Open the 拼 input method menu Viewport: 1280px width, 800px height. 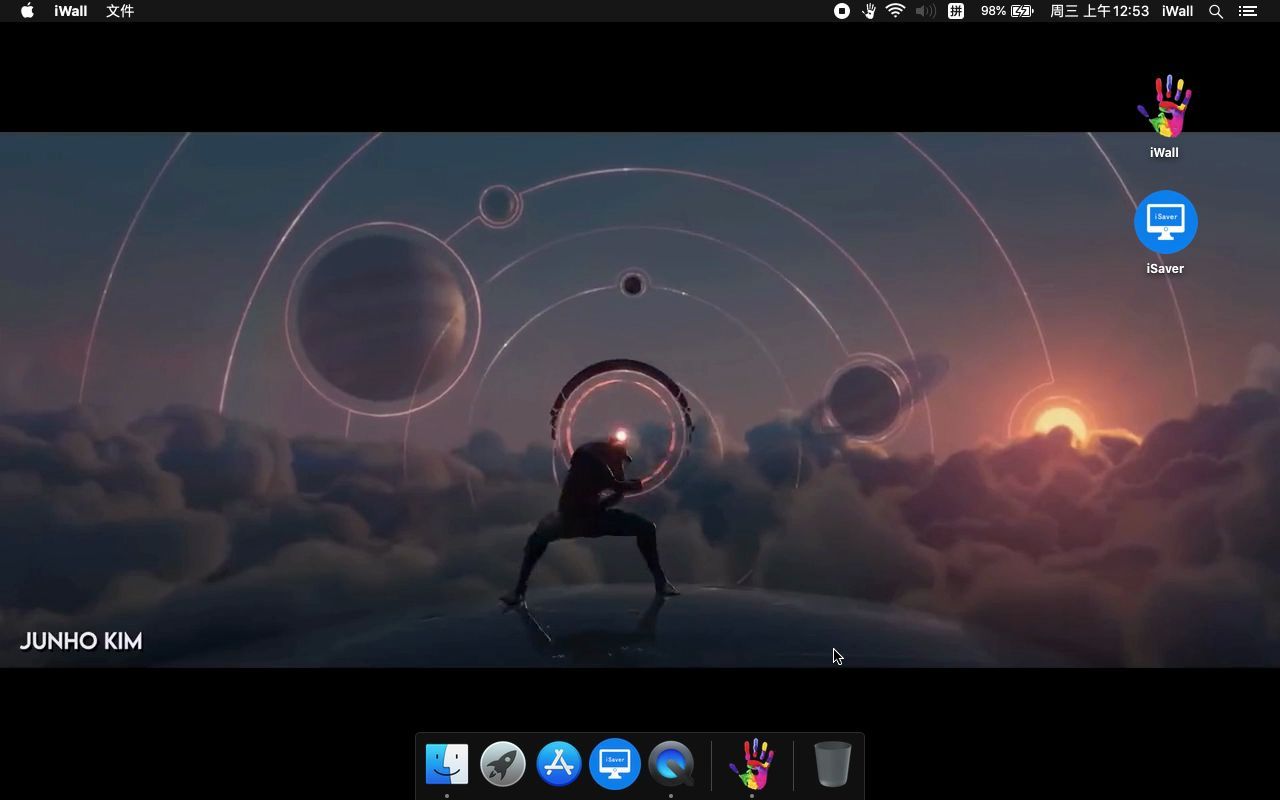point(956,11)
